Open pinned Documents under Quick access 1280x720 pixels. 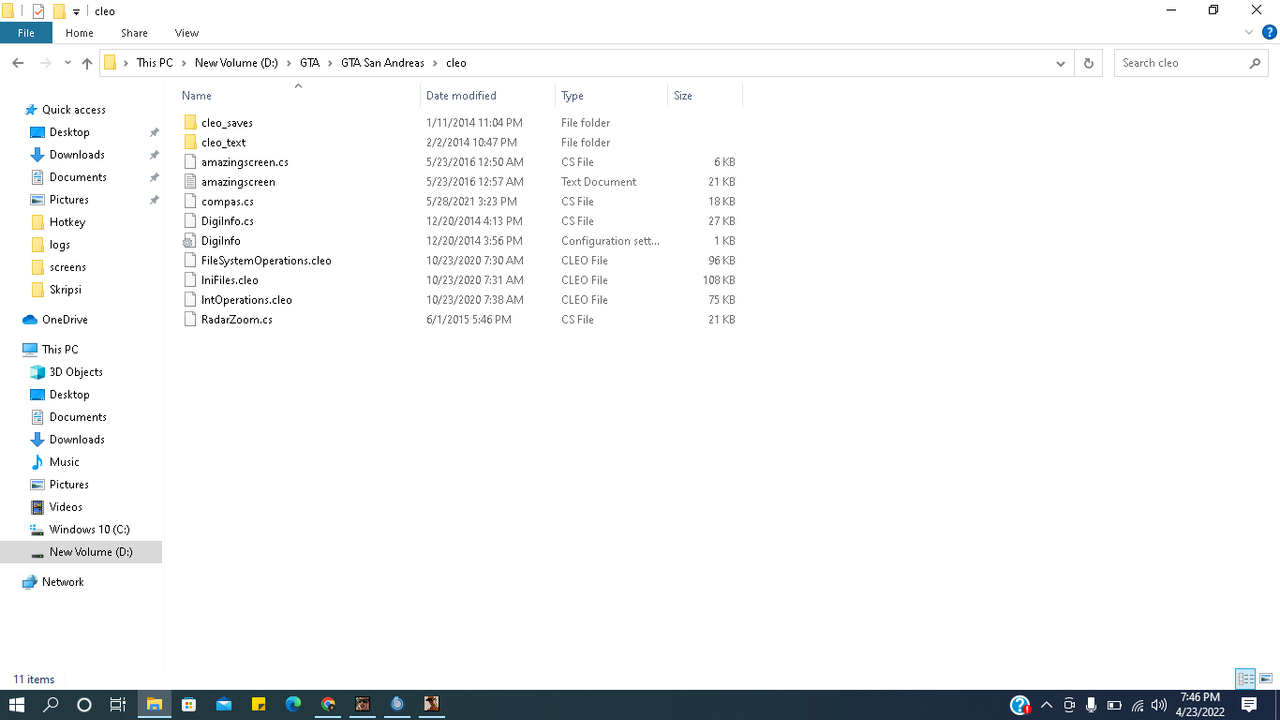(x=77, y=177)
